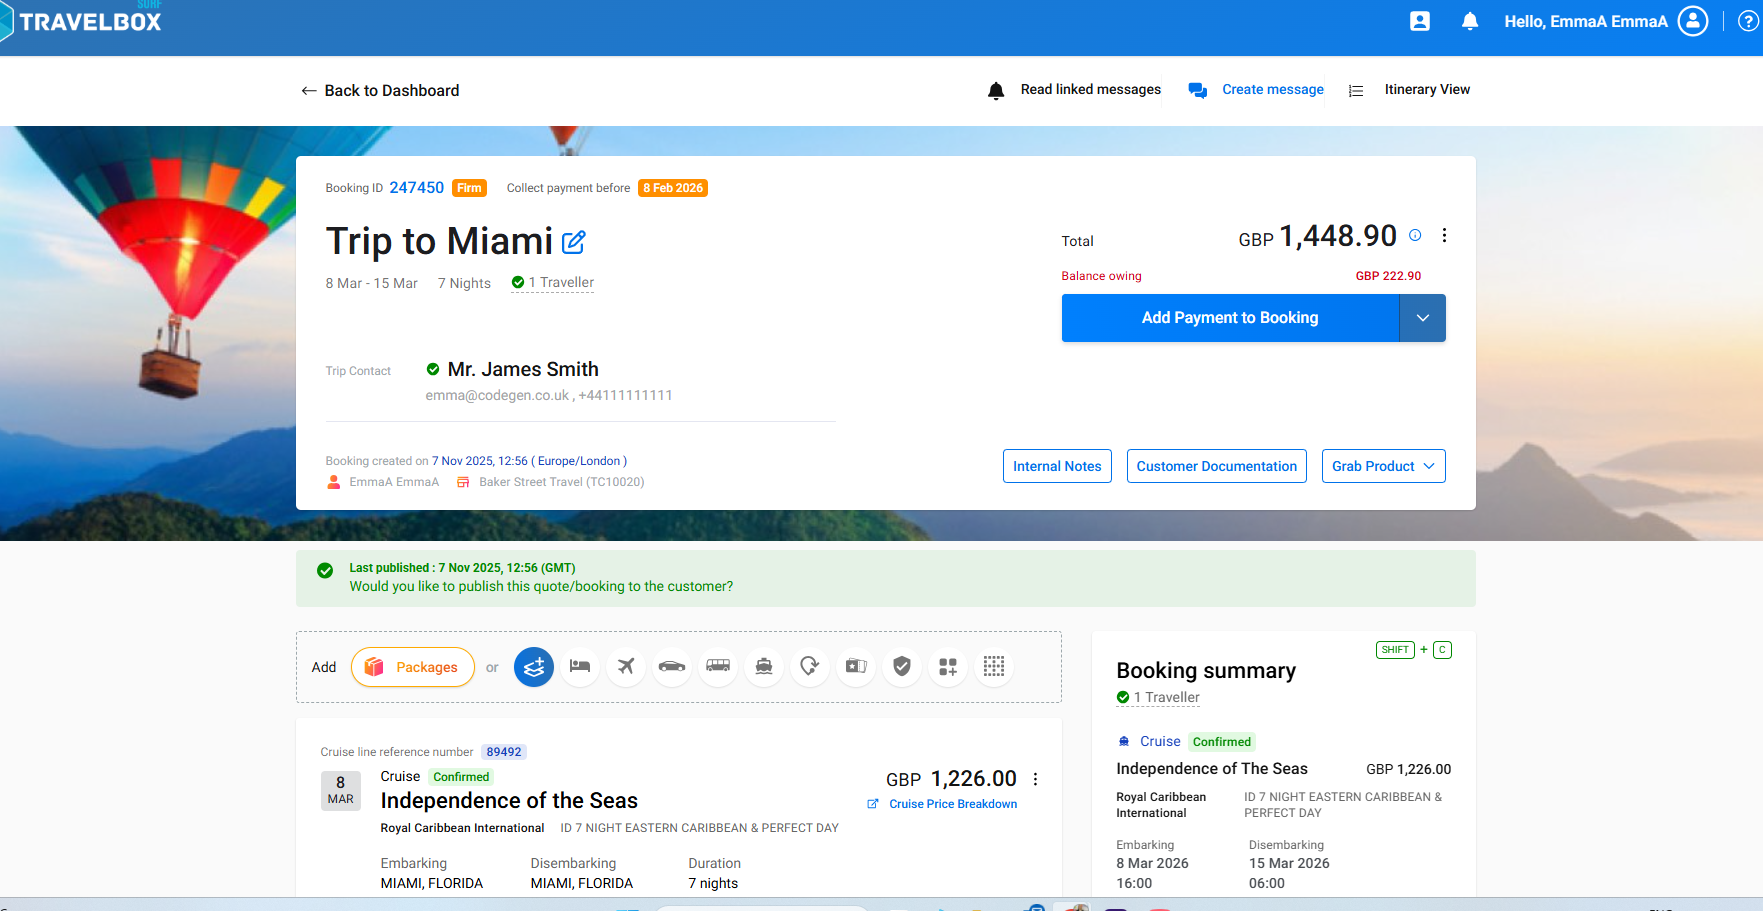Expand the Add Payment dropdown arrow
This screenshot has width=1763, height=911.
(1423, 318)
